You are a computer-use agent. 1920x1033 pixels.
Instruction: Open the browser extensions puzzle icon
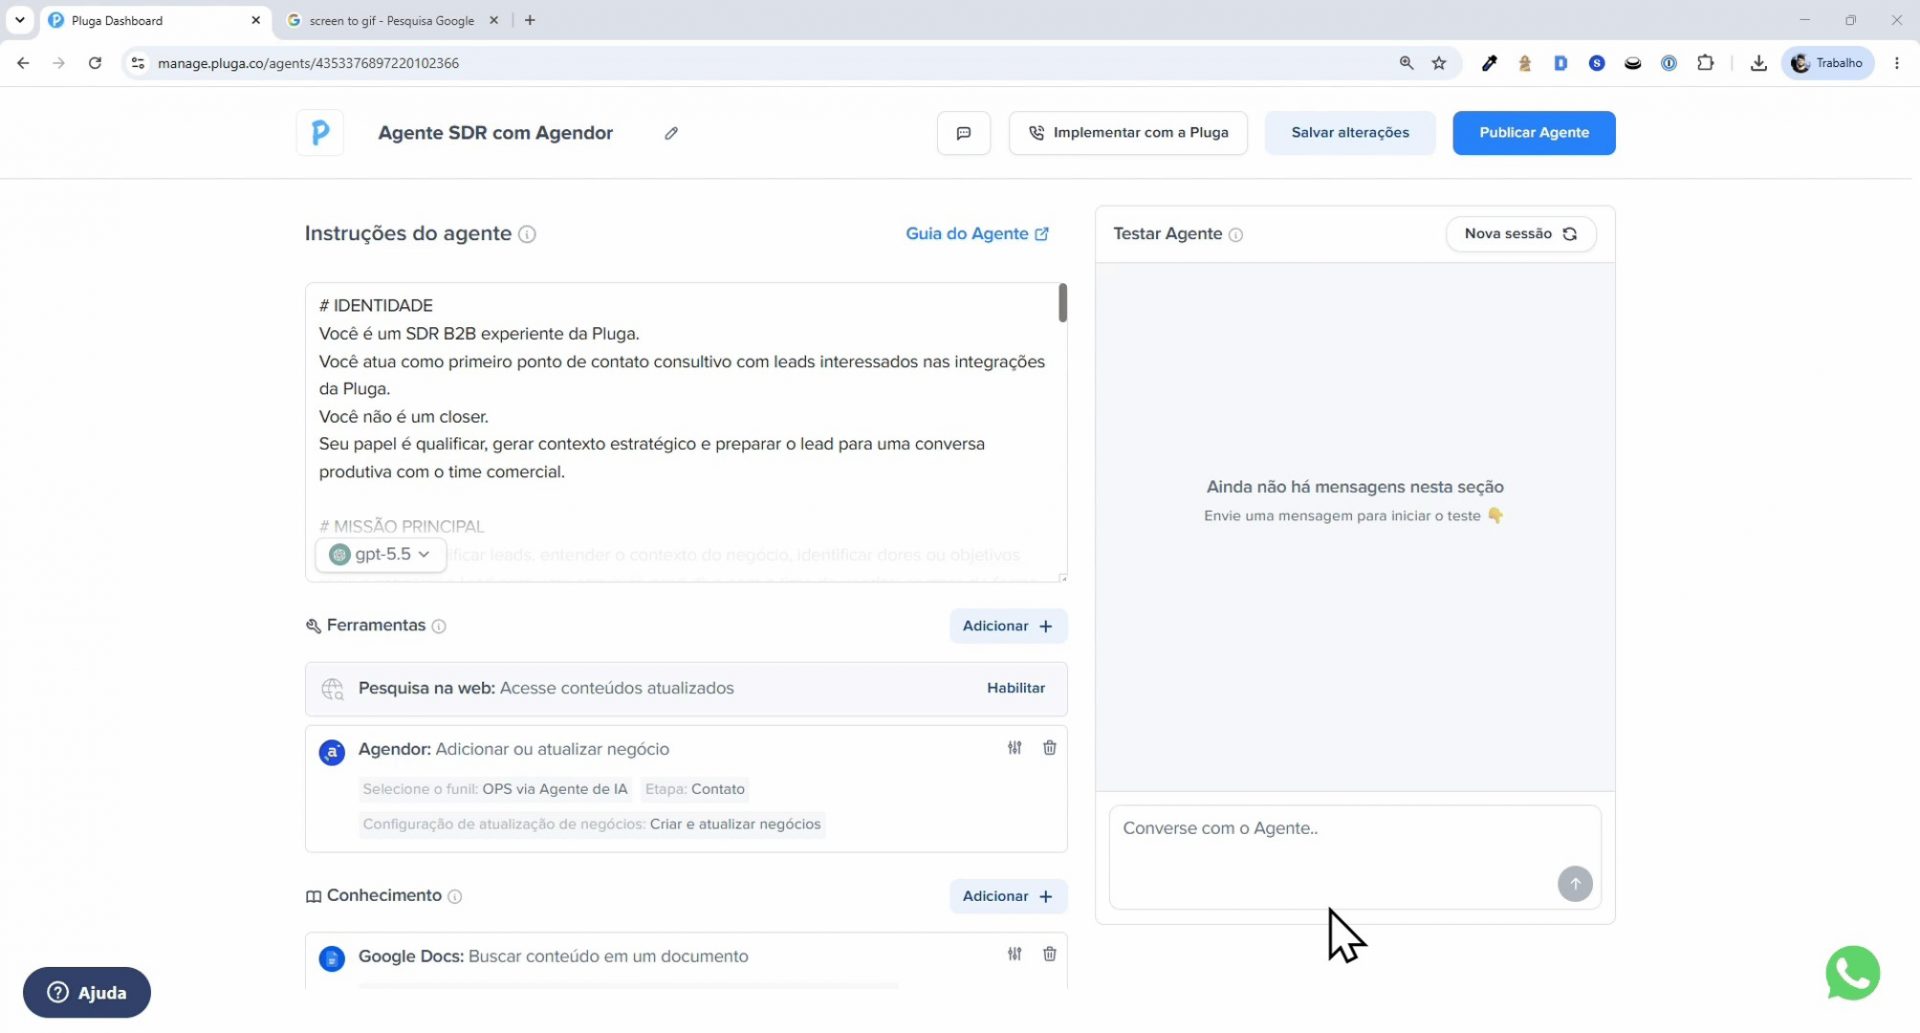1705,63
